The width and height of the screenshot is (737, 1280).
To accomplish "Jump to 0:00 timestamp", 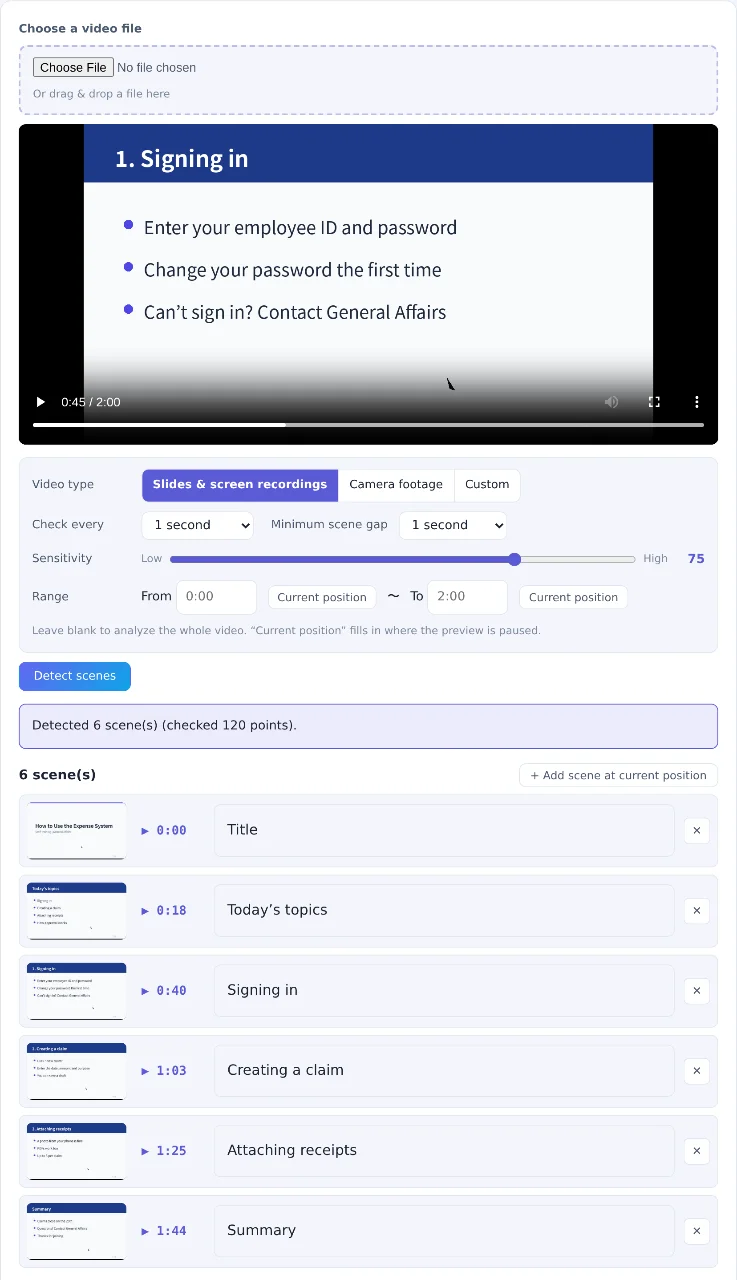I will pyautogui.click(x=164, y=830).
